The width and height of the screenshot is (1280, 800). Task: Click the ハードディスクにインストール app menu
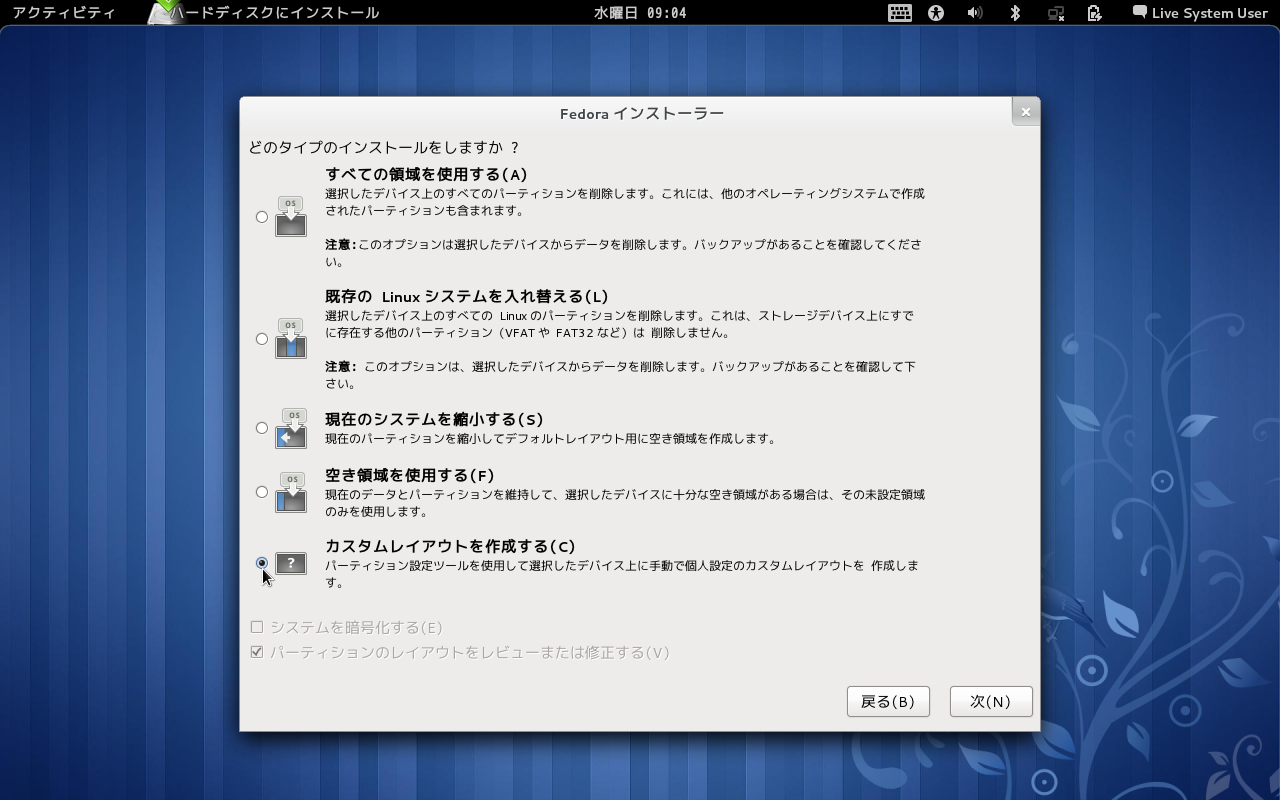tap(265, 13)
